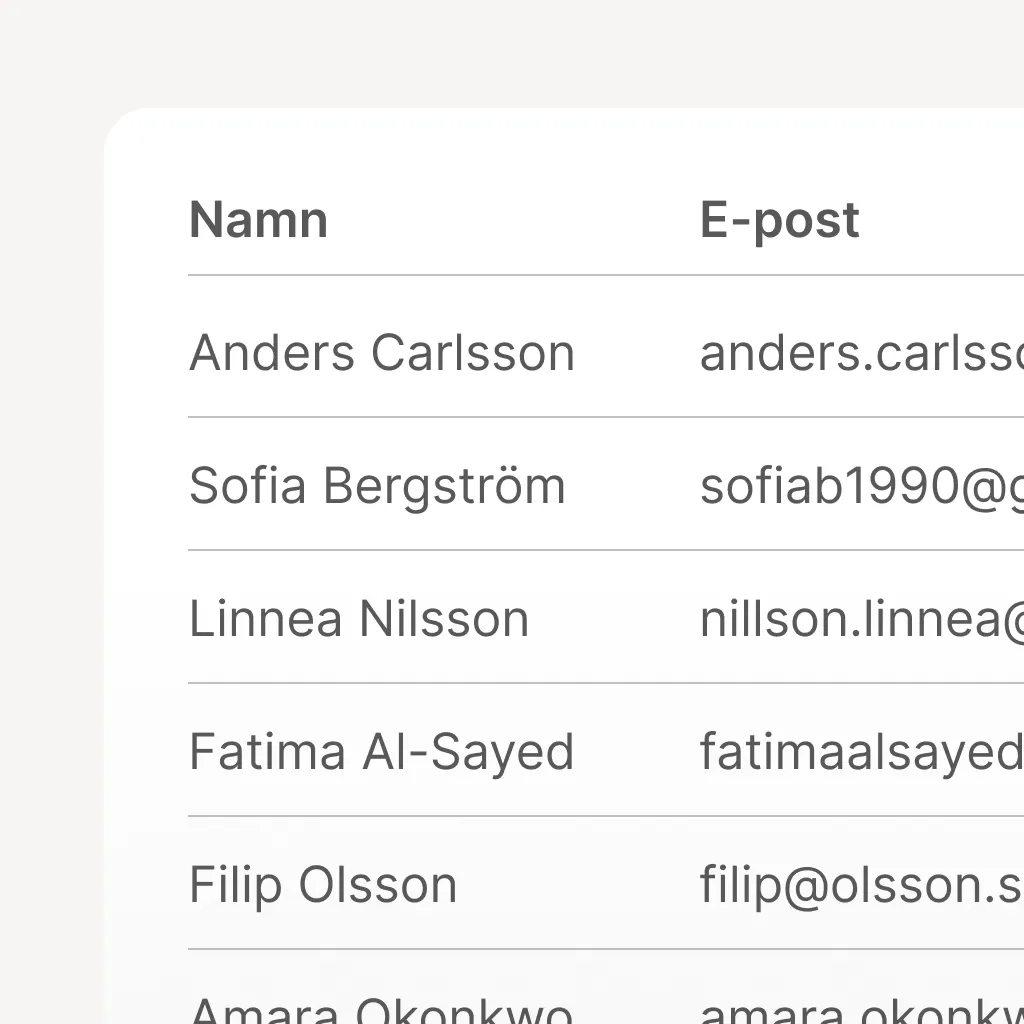Open the filip@olsson email address
The height and width of the screenshot is (1024, 1024).
pos(860,885)
